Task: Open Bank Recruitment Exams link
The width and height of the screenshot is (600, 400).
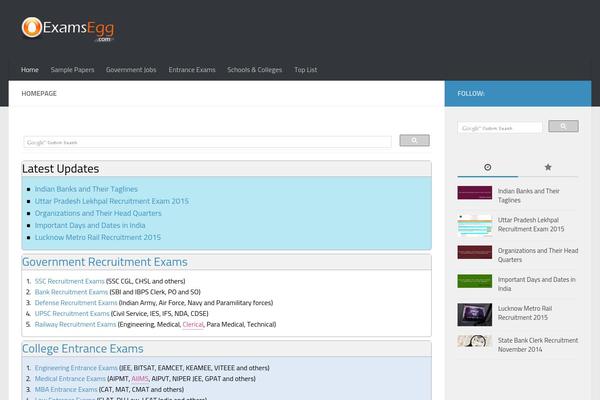Action: coord(71,292)
